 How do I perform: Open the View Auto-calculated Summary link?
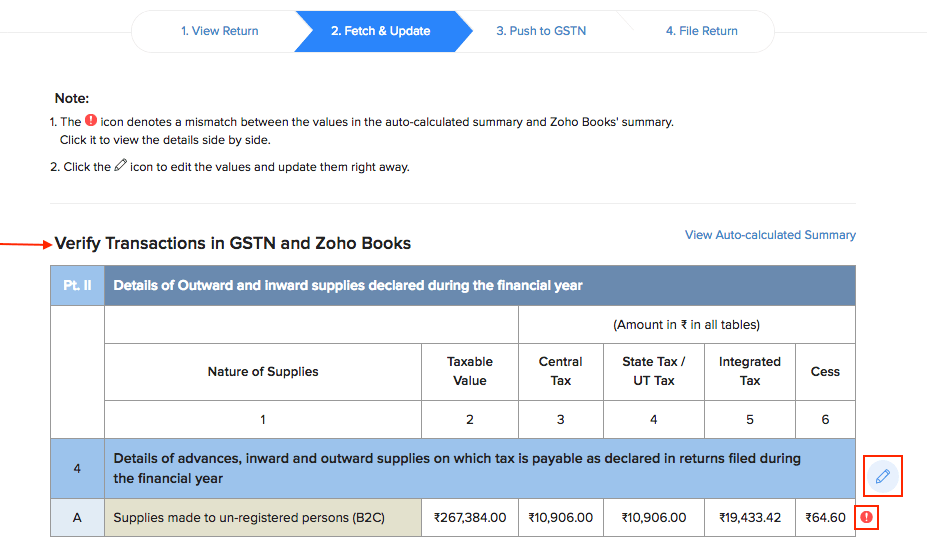(770, 235)
